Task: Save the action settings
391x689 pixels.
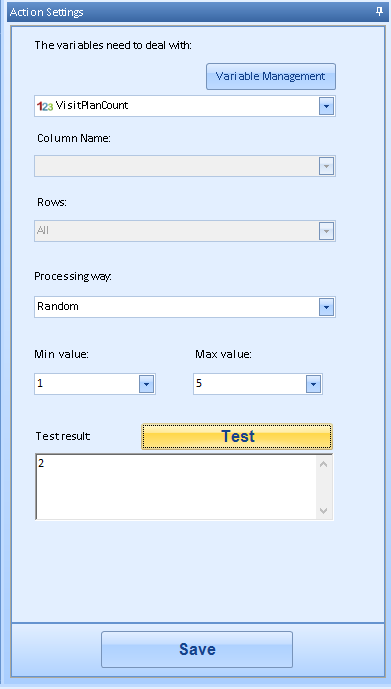Action: [197, 649]
